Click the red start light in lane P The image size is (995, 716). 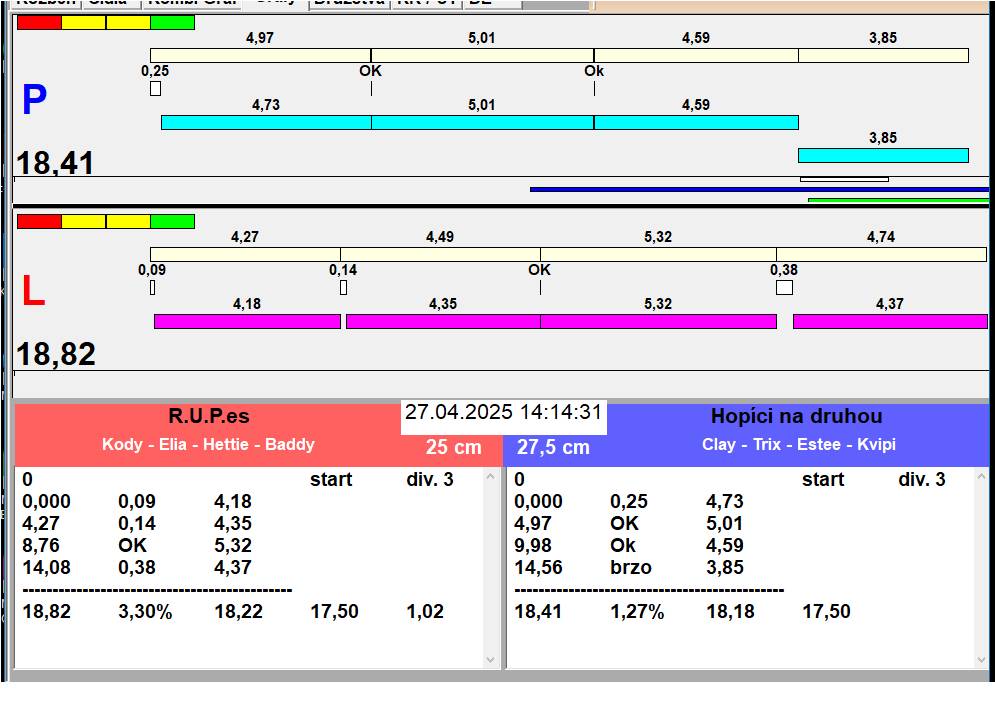[39, 22]
